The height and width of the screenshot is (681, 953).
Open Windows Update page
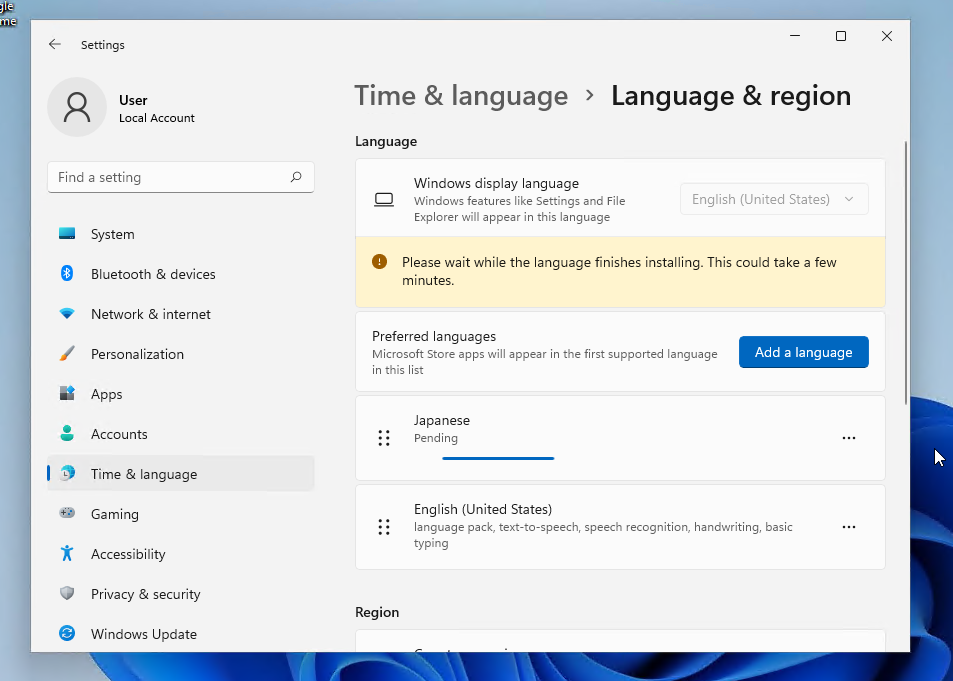pos(143,634)
